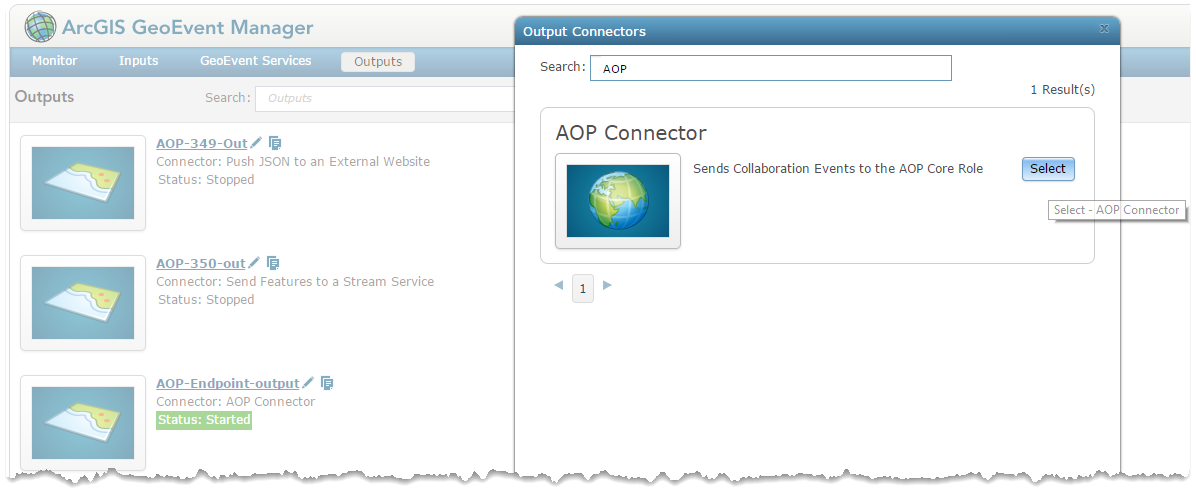Click the copy icon beside AOP-350-out
This screenshot has height=492, width=1196.
pos(273,263)
